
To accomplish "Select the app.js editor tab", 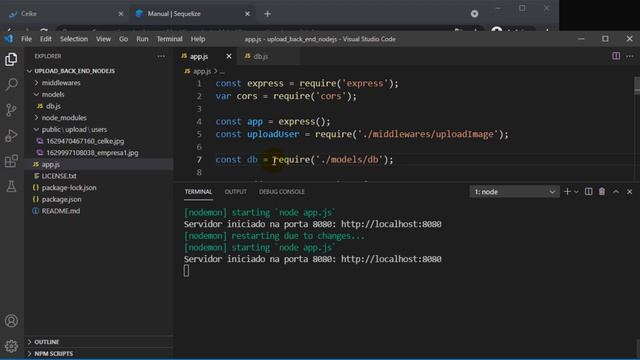I will (x=199, y=56).
